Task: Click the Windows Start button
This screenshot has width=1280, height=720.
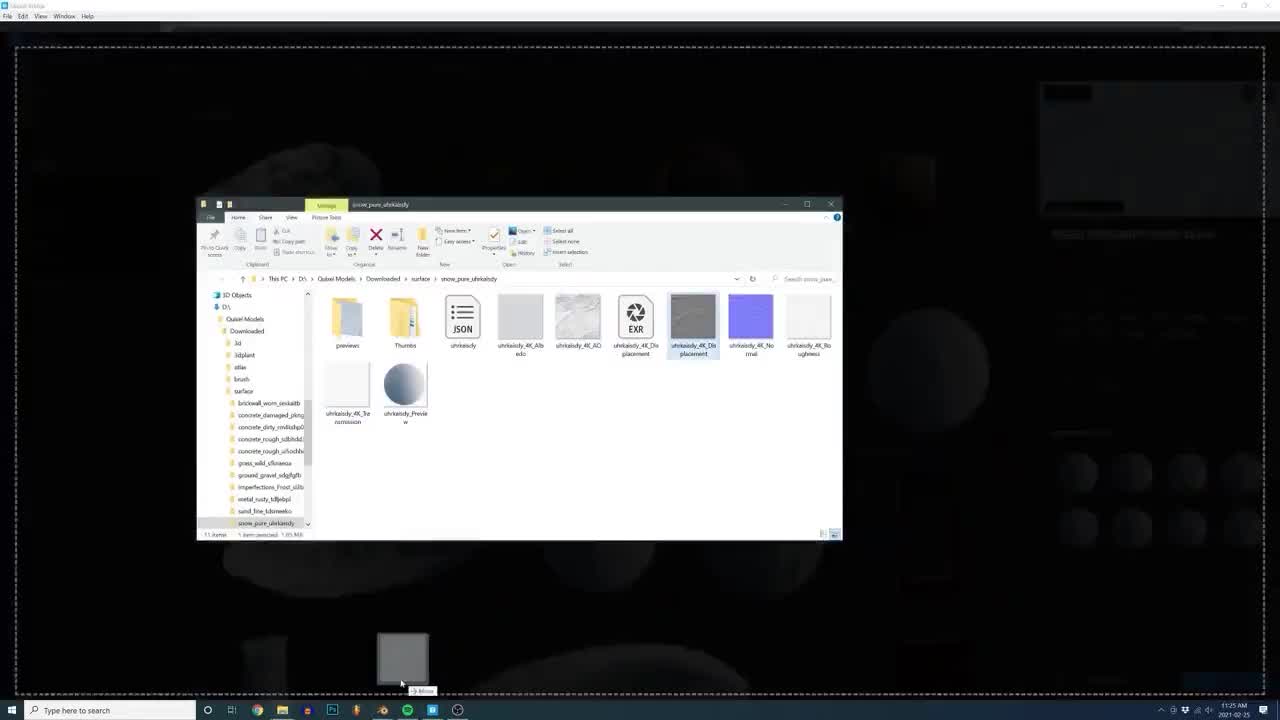Action: point(13,710)
